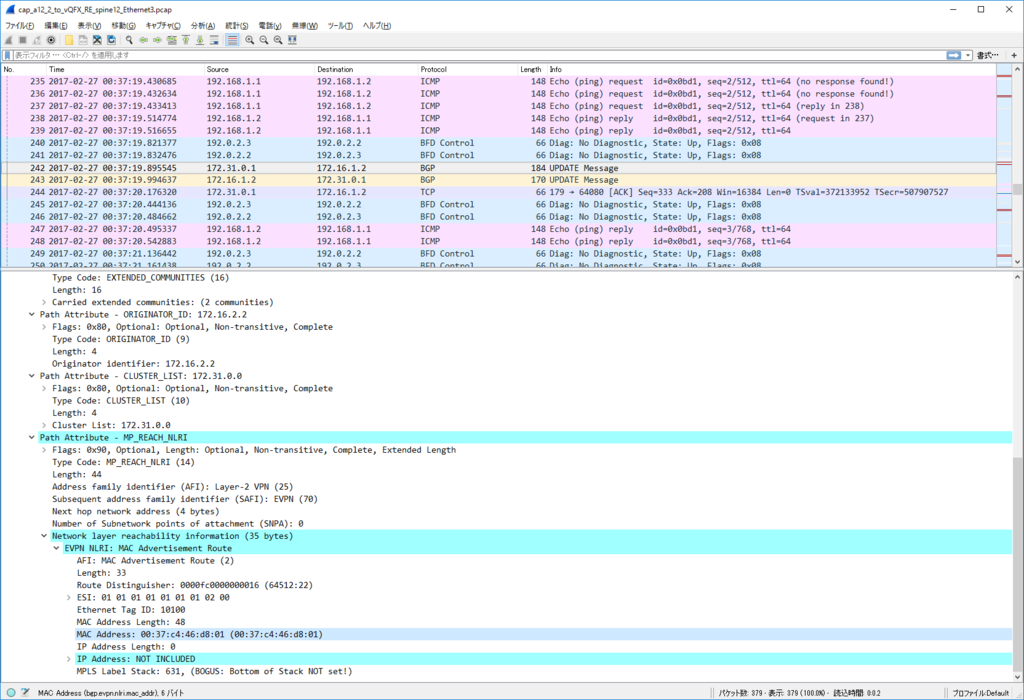
Task: Expand IP Address: NOT INCLUDED node
Action: coord(69,659)
